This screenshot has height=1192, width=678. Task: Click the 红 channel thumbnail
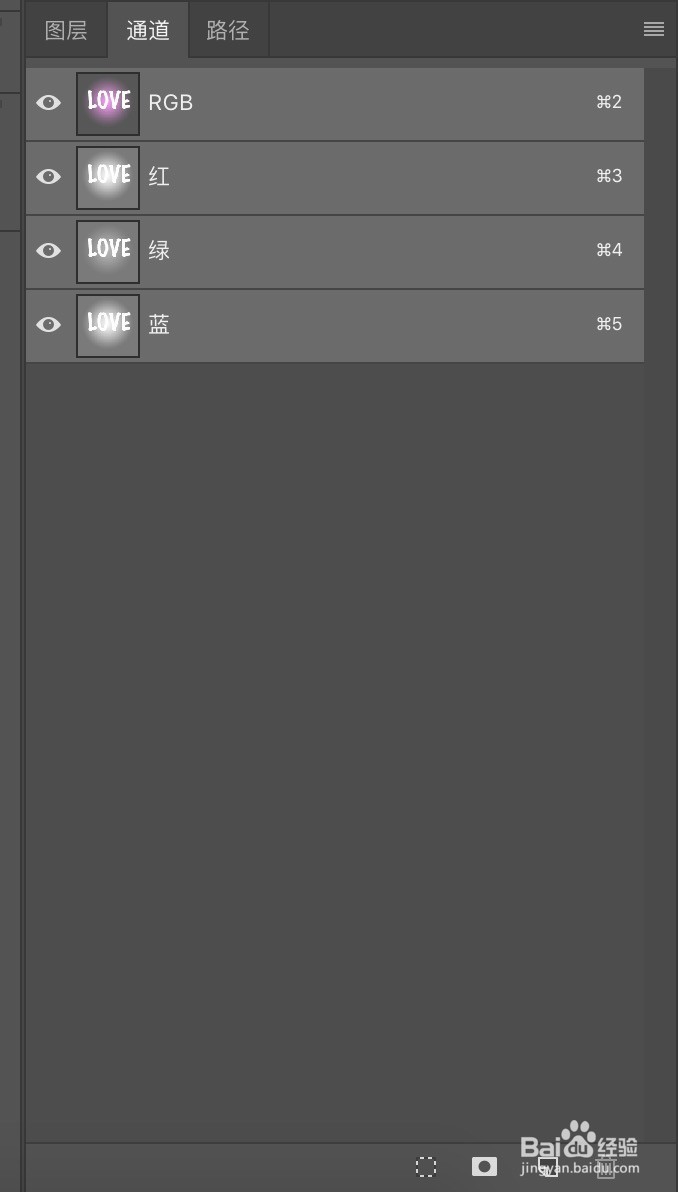coord(108,177)
